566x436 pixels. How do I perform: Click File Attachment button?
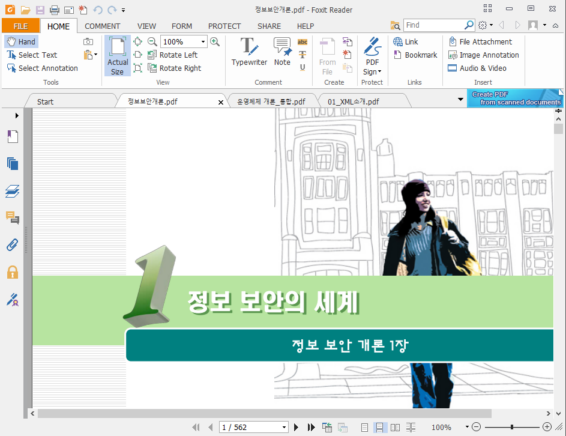(x=480, y=42)
